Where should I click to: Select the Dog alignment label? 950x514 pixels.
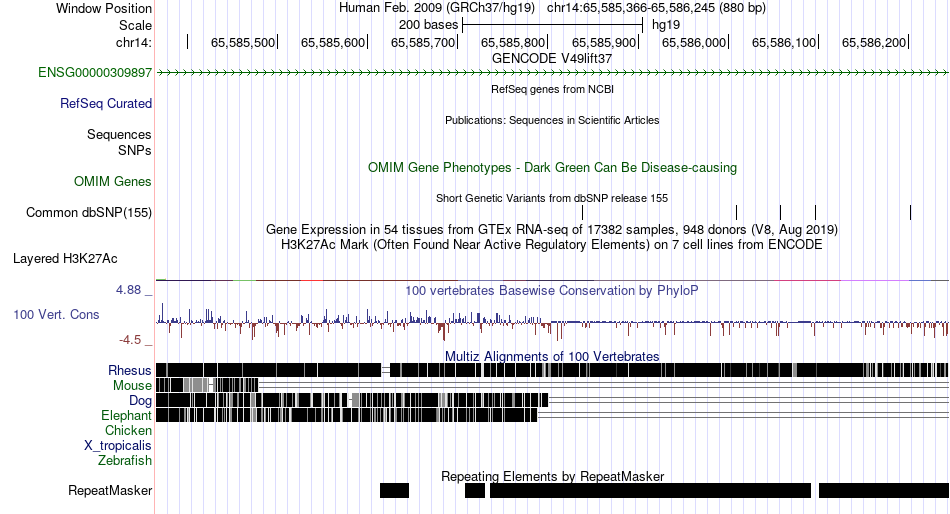coord(140,401)
